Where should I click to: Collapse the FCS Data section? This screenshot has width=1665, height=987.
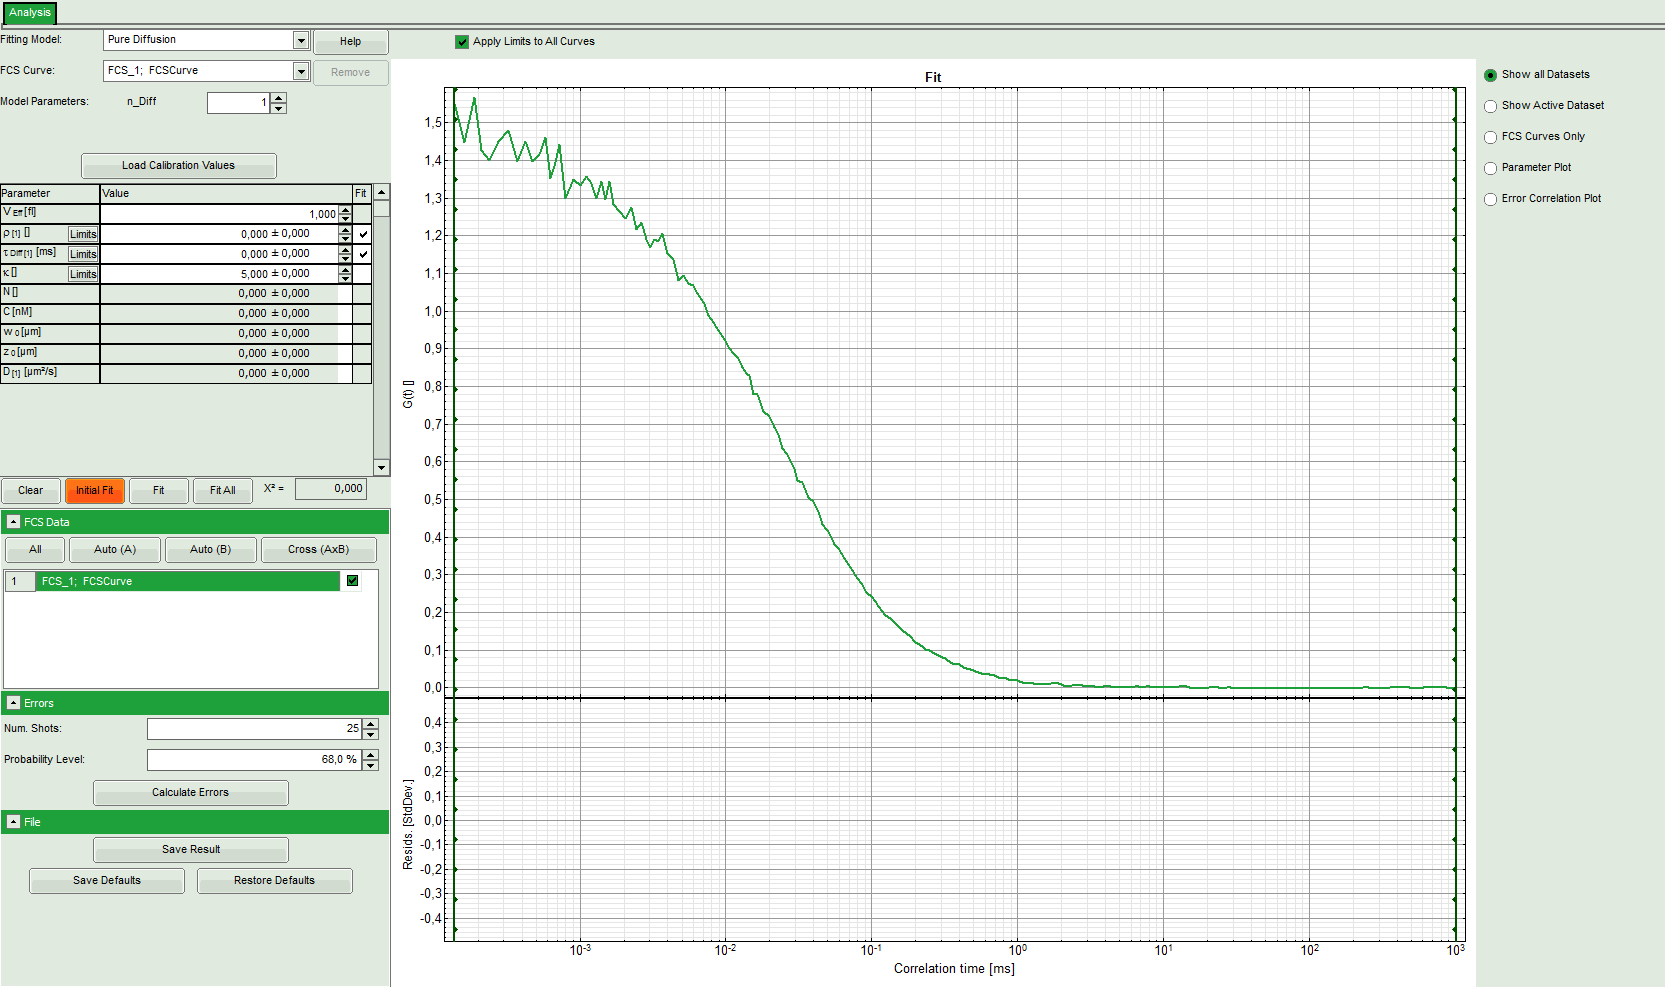14,522
